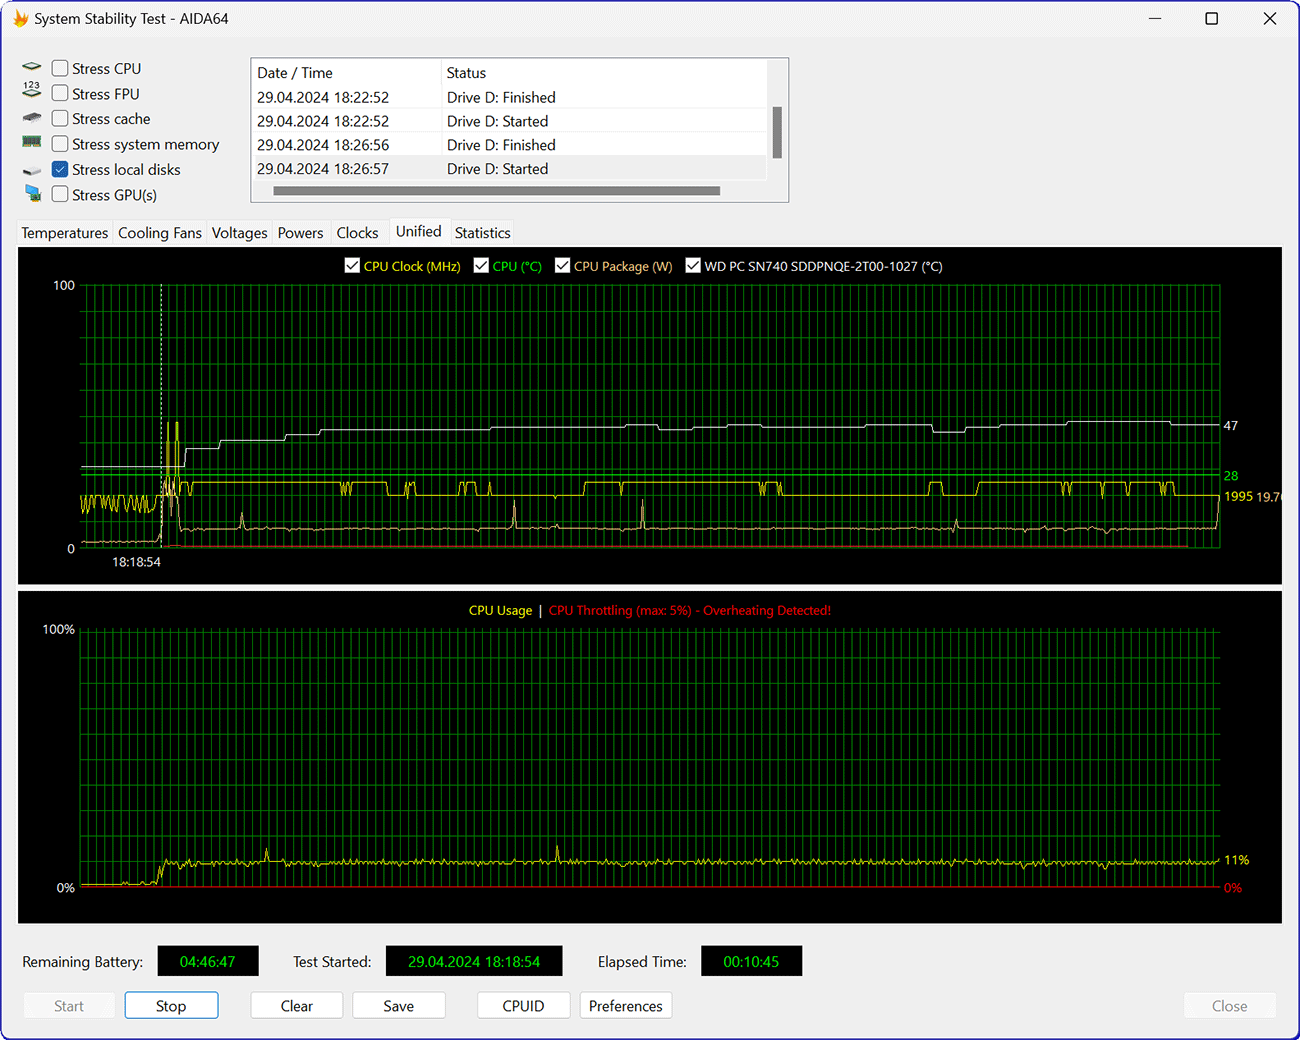1300x1040 pixels.
Task: Select the Unified tab
Action: tap(419, 231)
